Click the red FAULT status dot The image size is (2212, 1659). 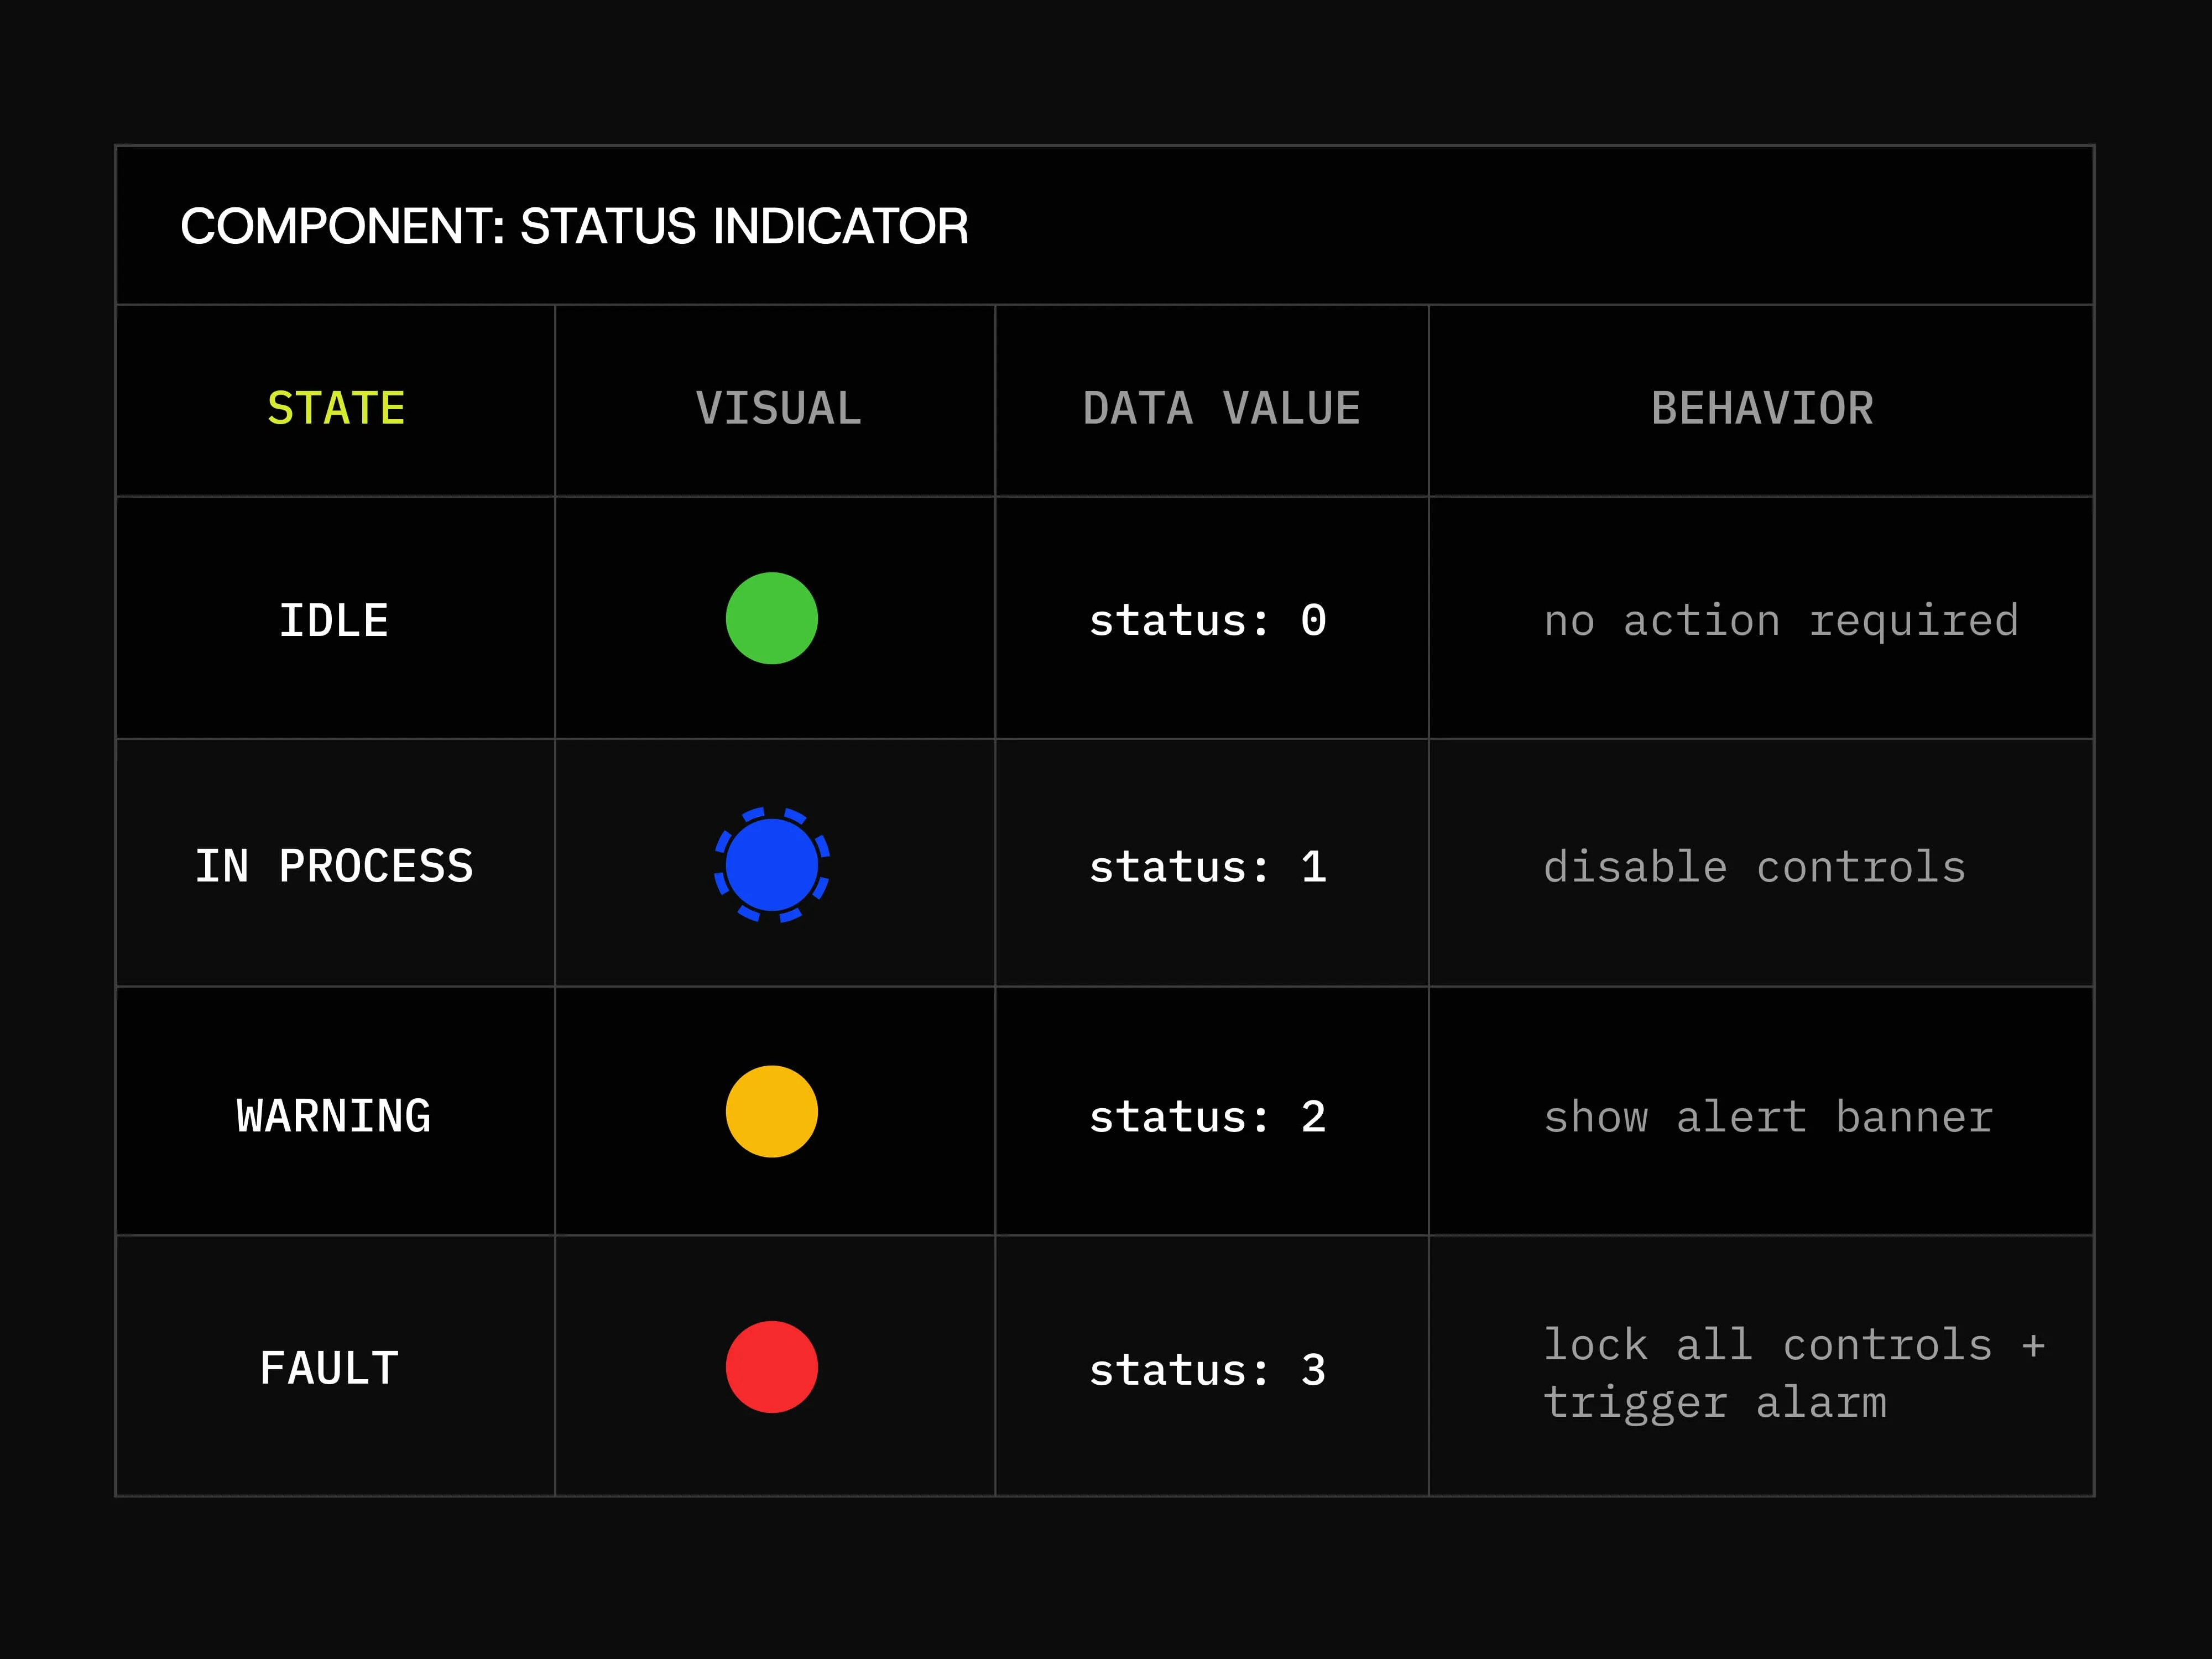click(x=771, y=1367)
